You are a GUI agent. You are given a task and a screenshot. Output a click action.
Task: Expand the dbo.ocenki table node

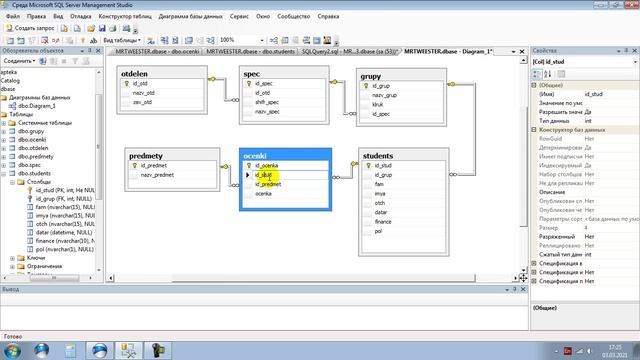click(4, 140)
